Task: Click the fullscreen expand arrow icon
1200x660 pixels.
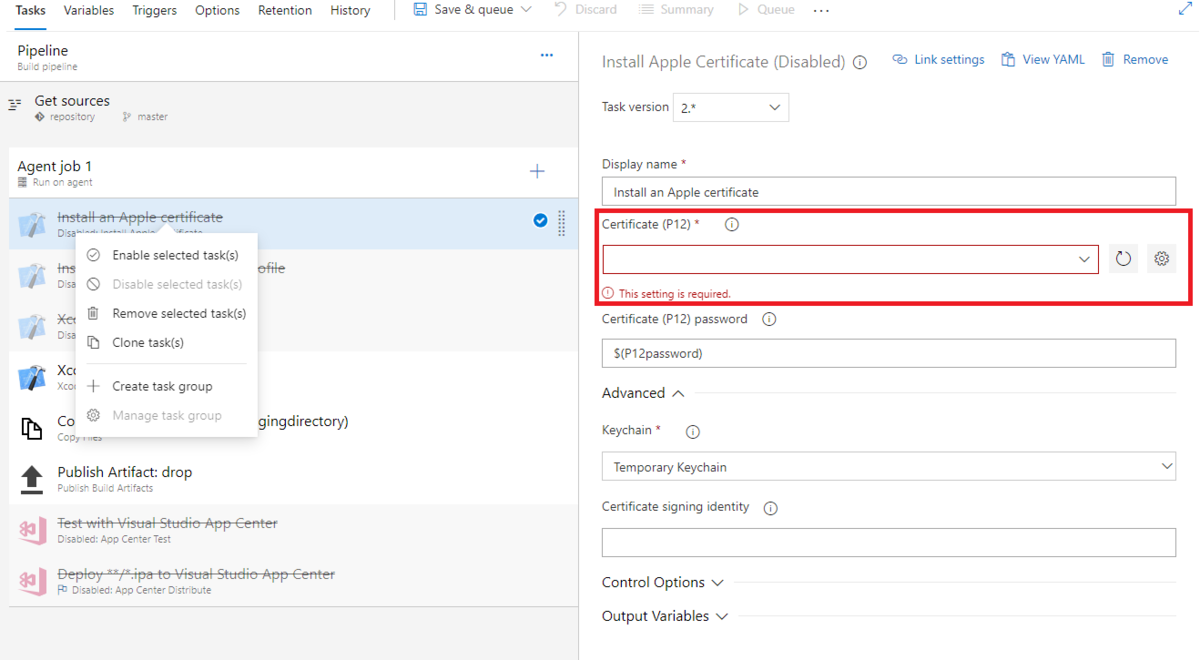Action: point(1185,10)
